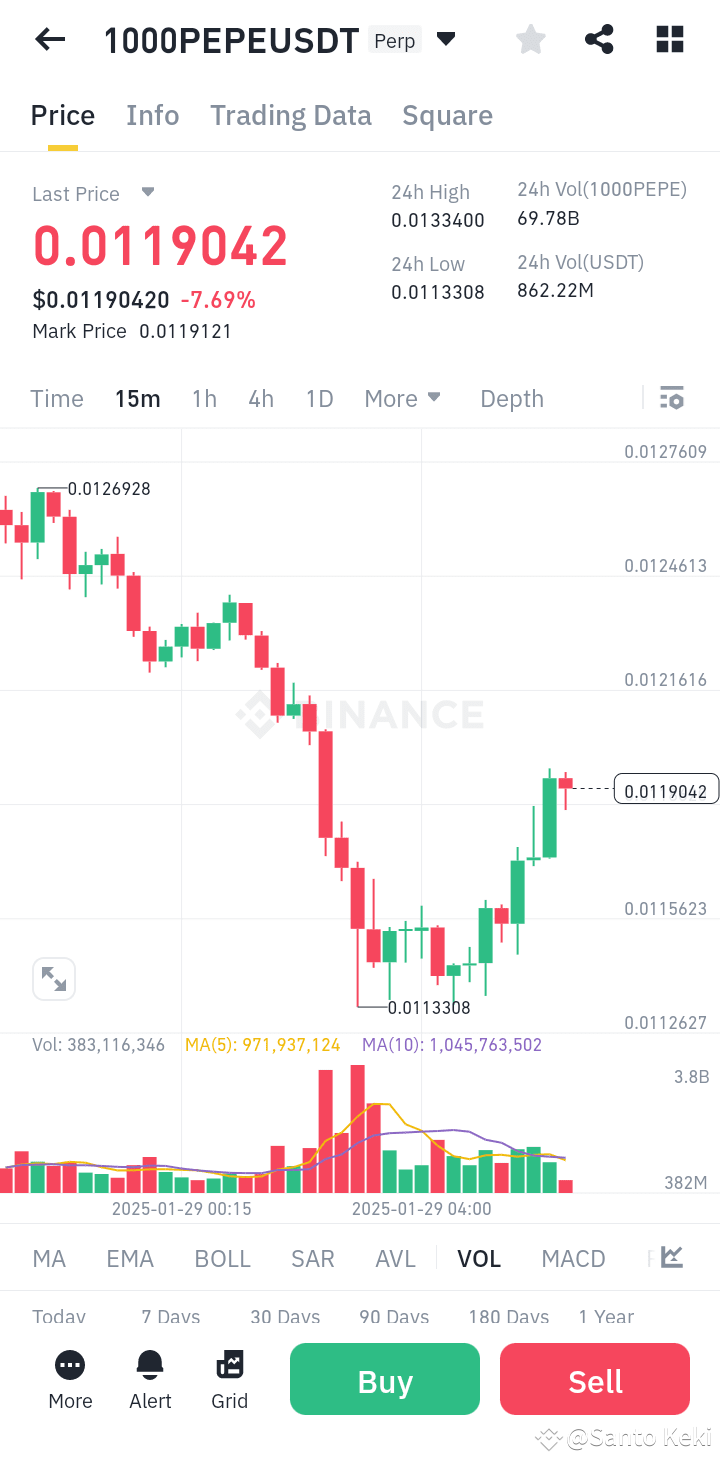Favorite the pair with the star icon

pos(530,39)
